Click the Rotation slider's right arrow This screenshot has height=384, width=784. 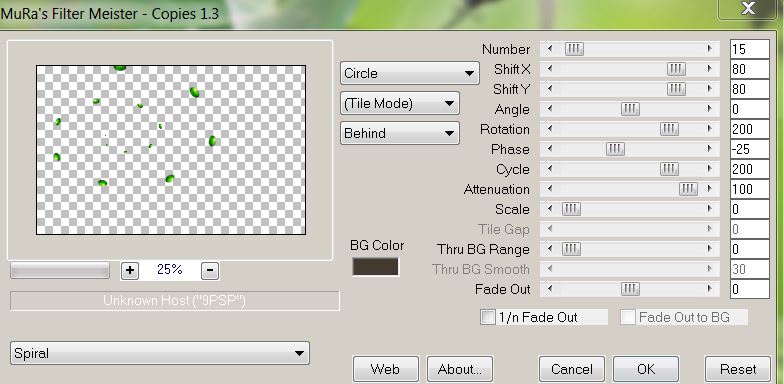(x=710, y=129)
